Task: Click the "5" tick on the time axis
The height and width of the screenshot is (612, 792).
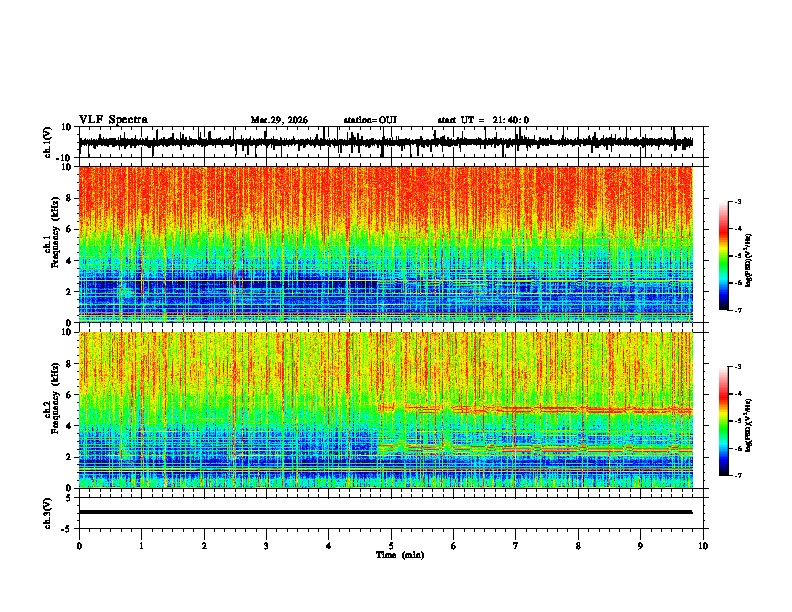Action: pos(391,546)
